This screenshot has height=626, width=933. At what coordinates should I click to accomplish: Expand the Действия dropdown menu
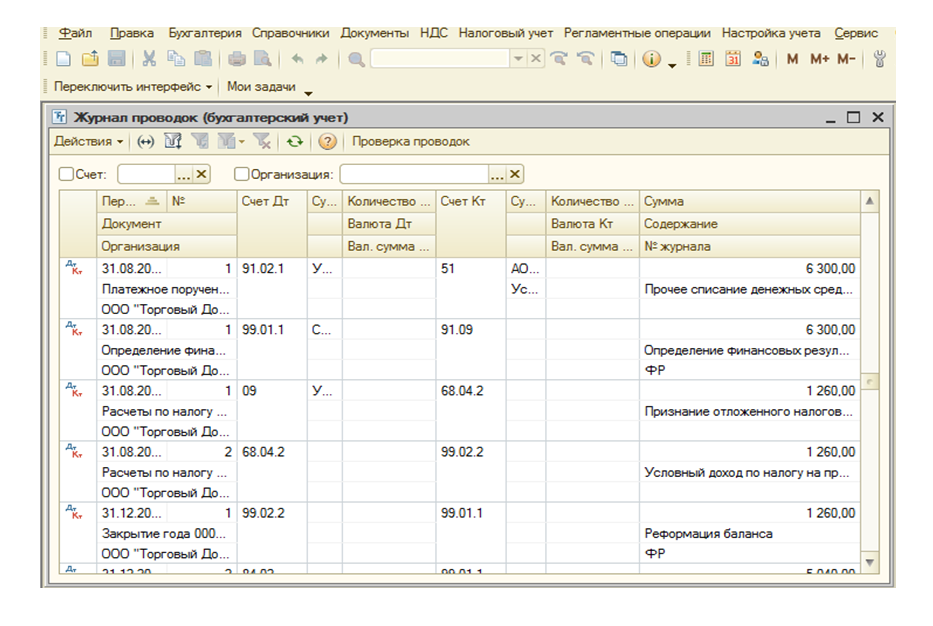point(89,142)
